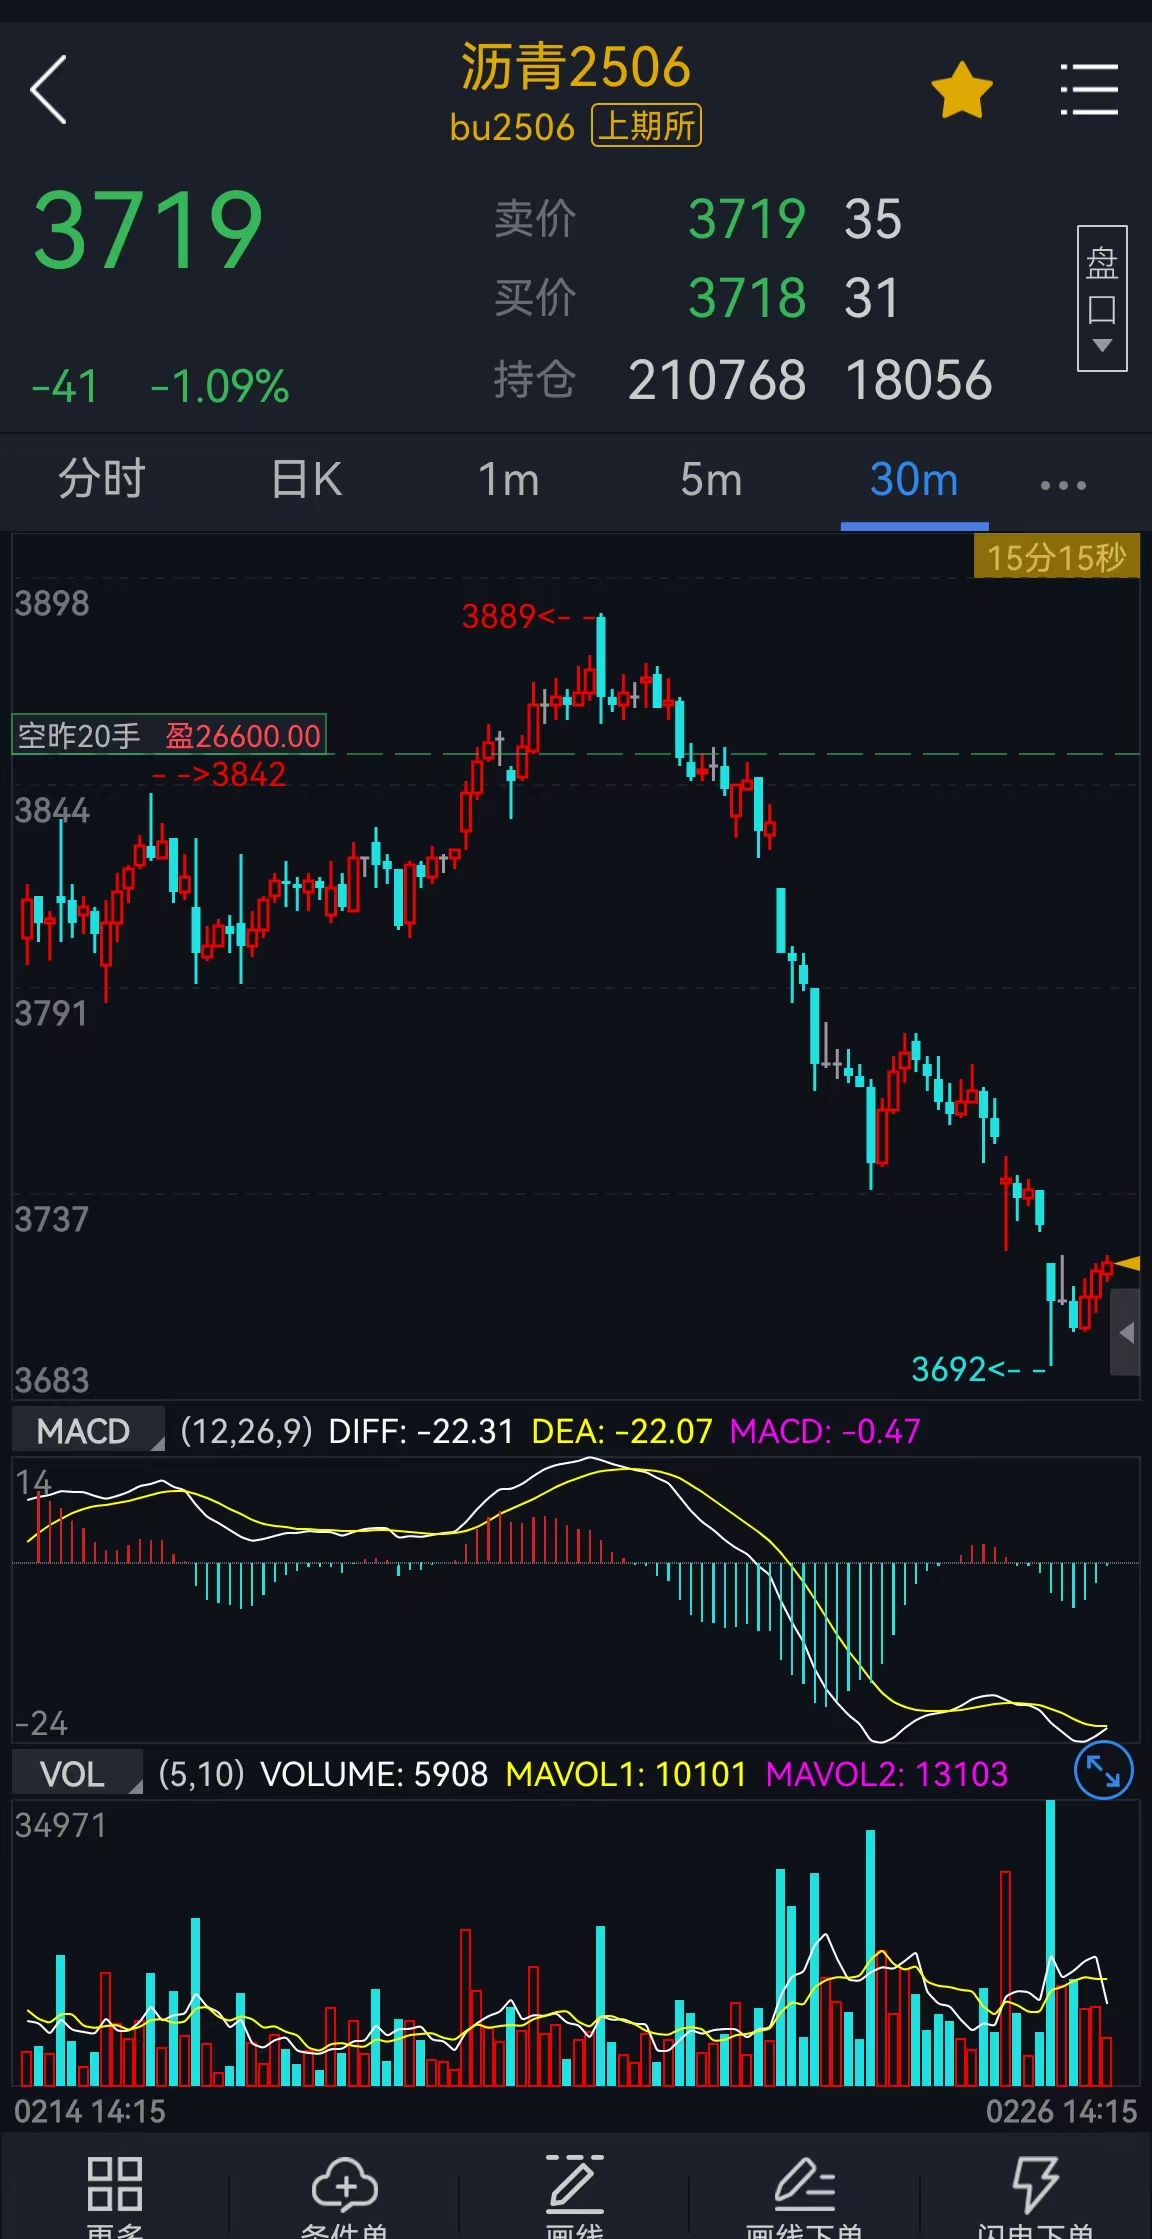The height and width of the screenshot is (2239, 1152).
Task: Select the 5m chart period
Action: pos(711,480)
